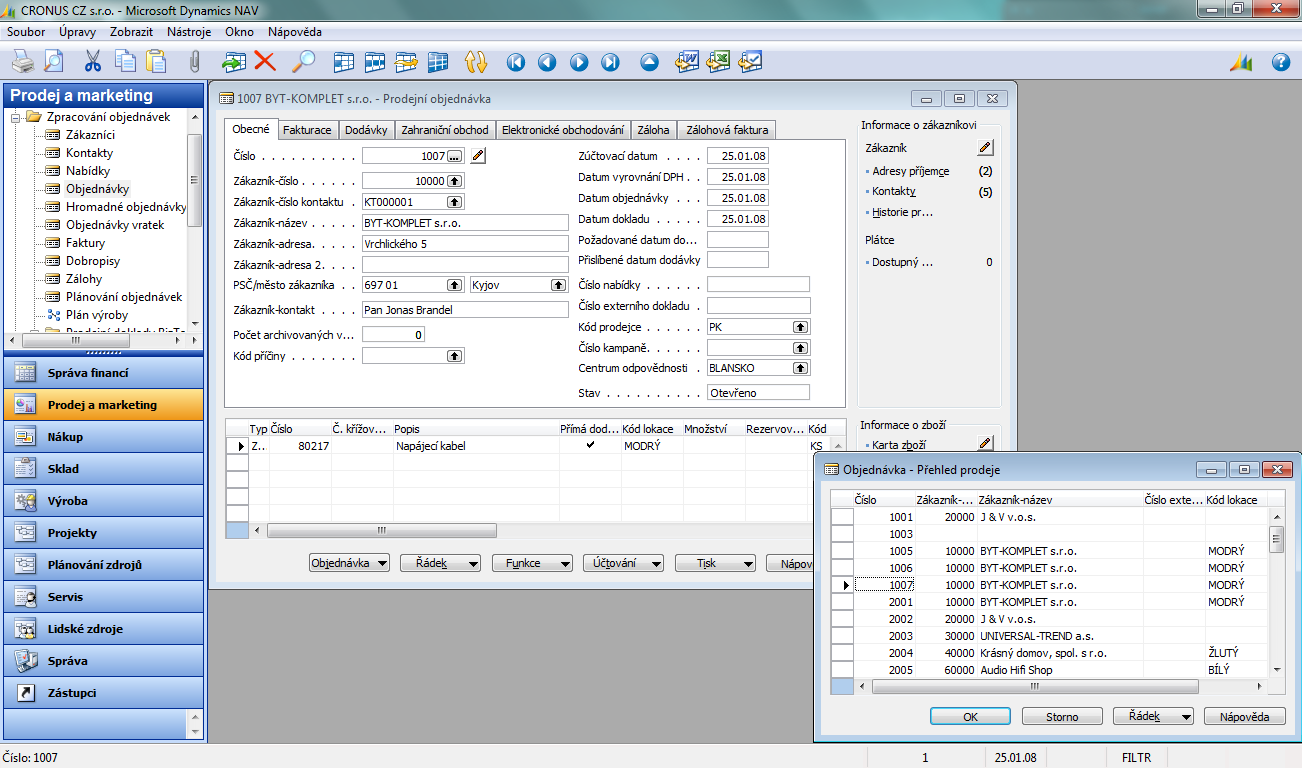Click the Copy icon in the toolbar
This screenshot has height=768, width=1302.
125,62
